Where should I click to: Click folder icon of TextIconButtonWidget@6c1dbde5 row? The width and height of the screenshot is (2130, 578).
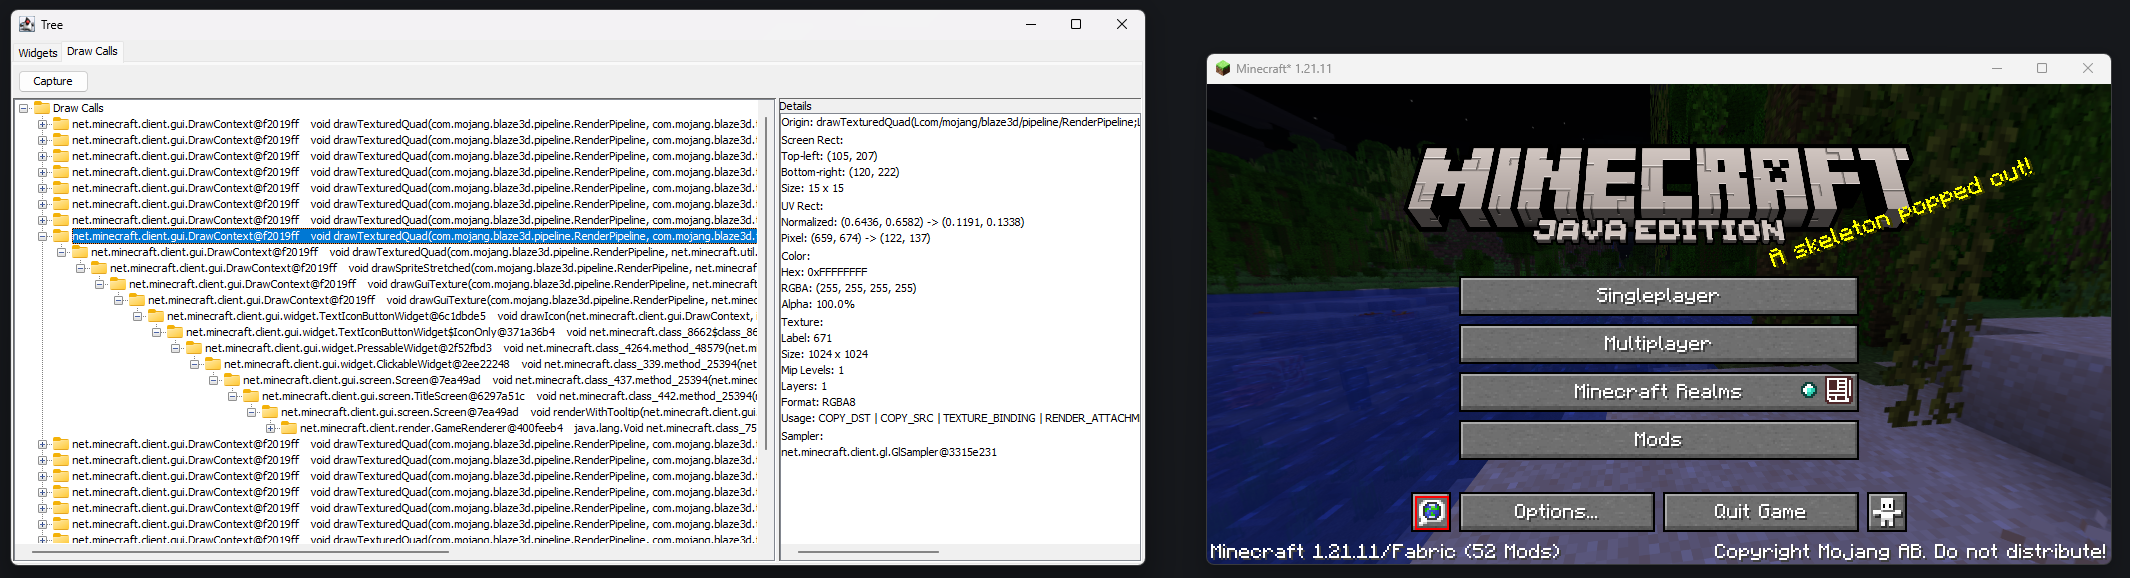click(x=156, y=316)
